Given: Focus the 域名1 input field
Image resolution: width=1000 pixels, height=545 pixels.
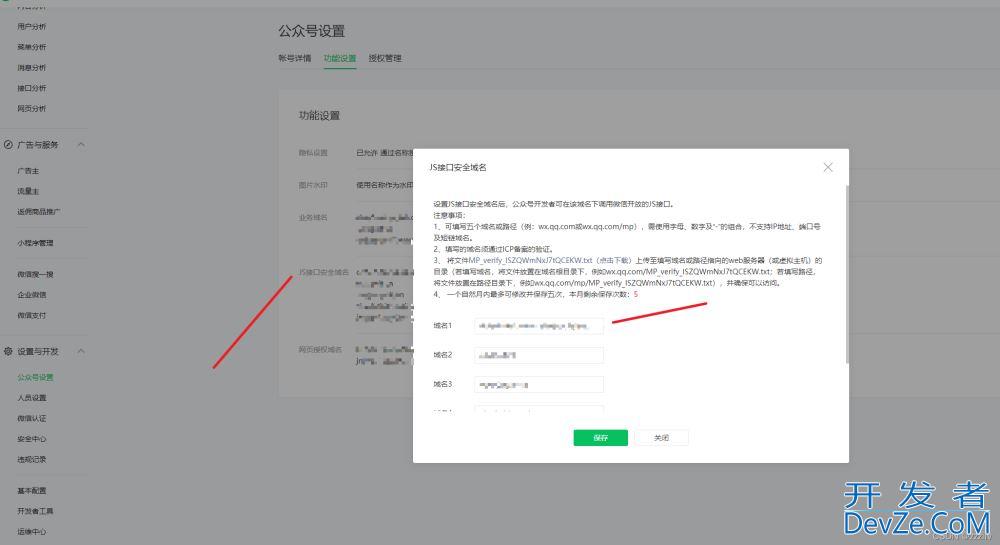Looking at the screenshot, I should click(539, 326).
